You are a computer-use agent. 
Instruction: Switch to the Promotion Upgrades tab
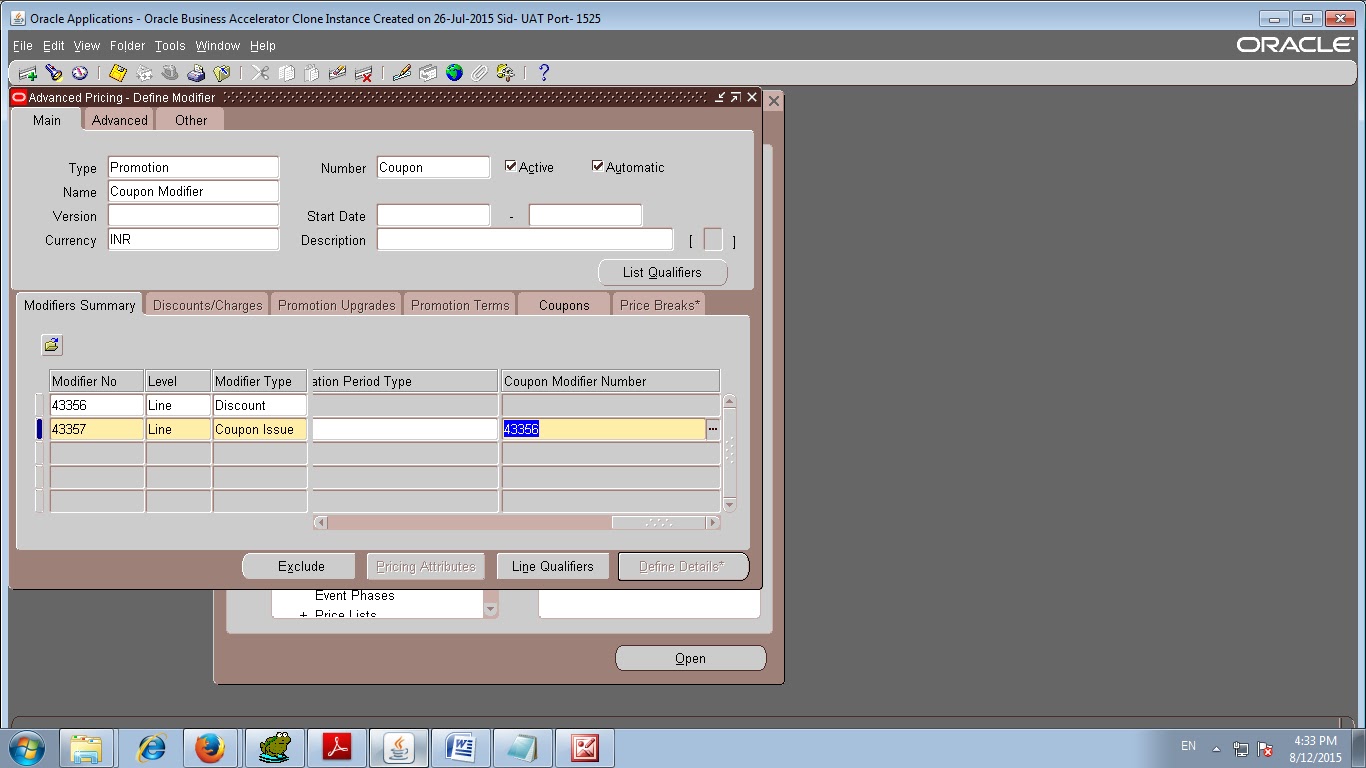click(337, 305)
